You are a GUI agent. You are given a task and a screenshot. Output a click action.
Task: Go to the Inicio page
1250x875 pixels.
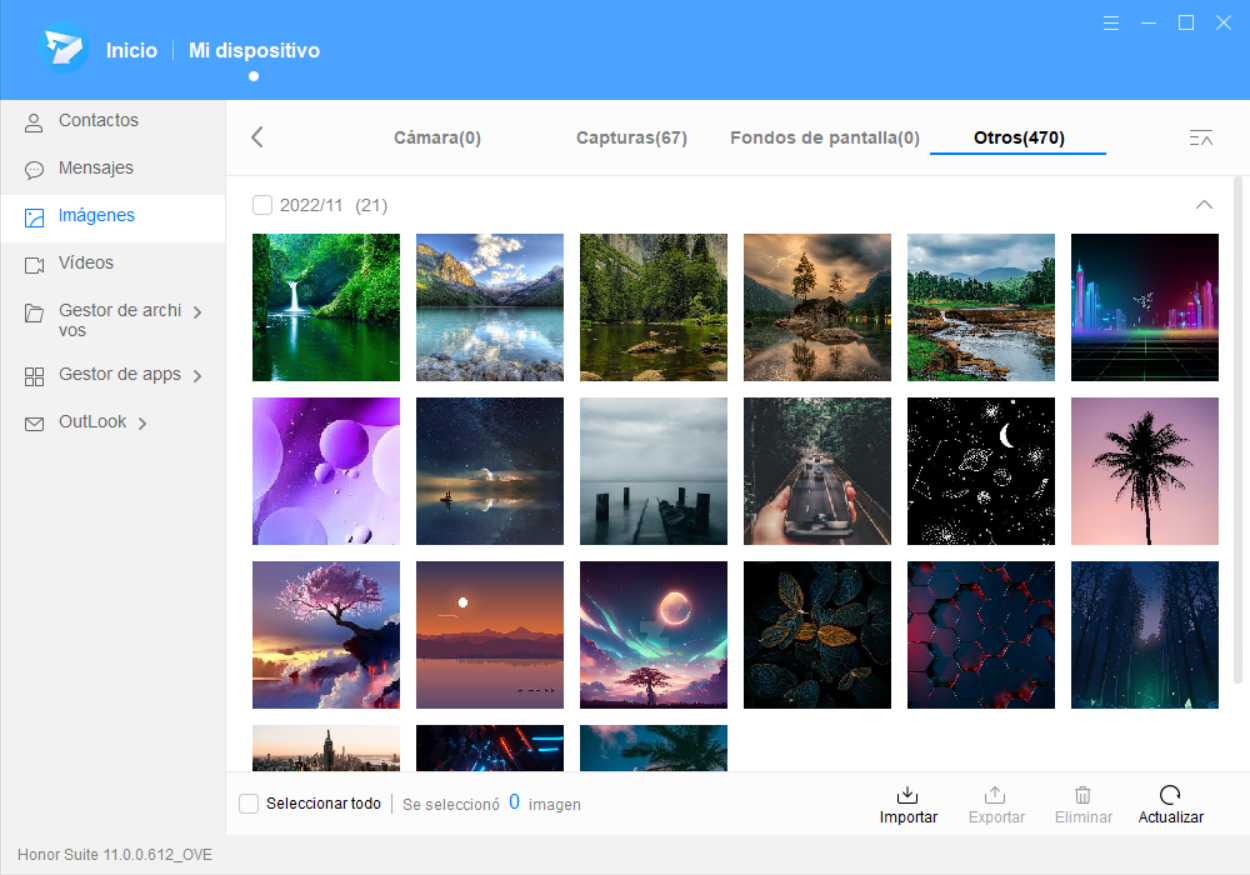(x=132, y=50)
